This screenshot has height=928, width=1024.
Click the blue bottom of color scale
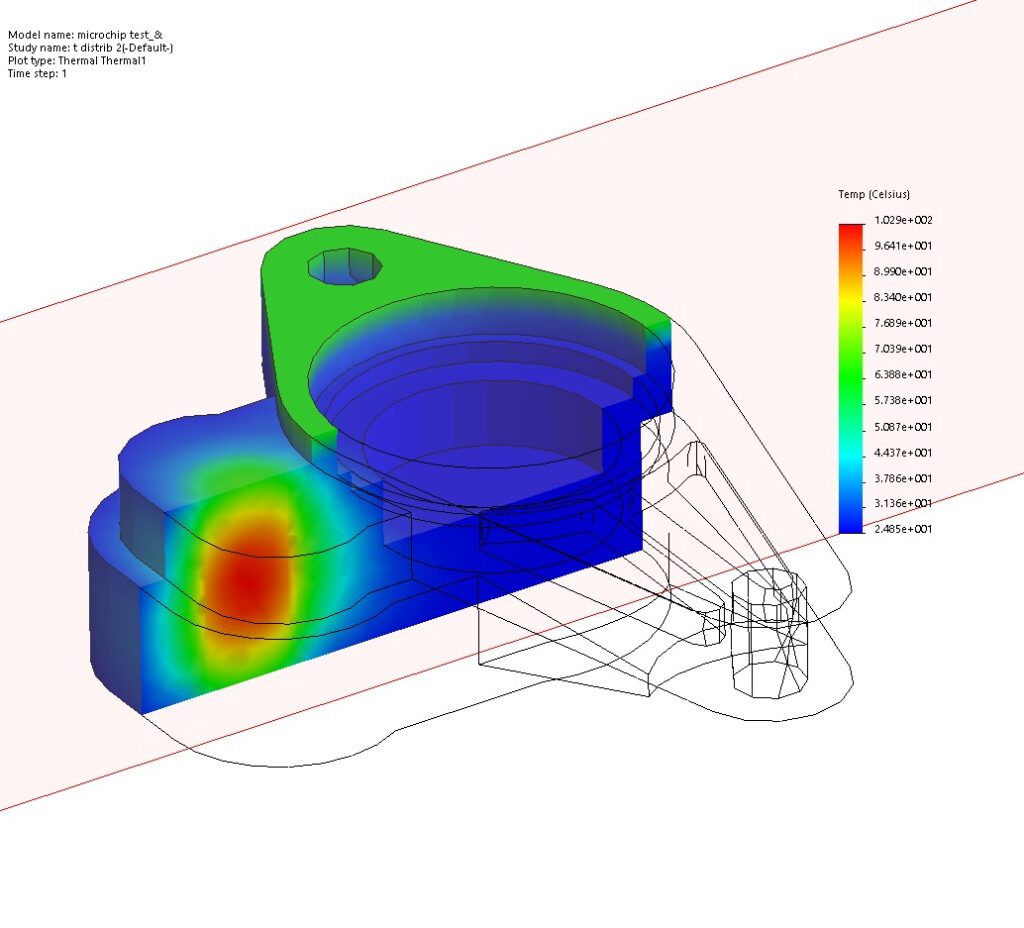[x=851, y=524]
